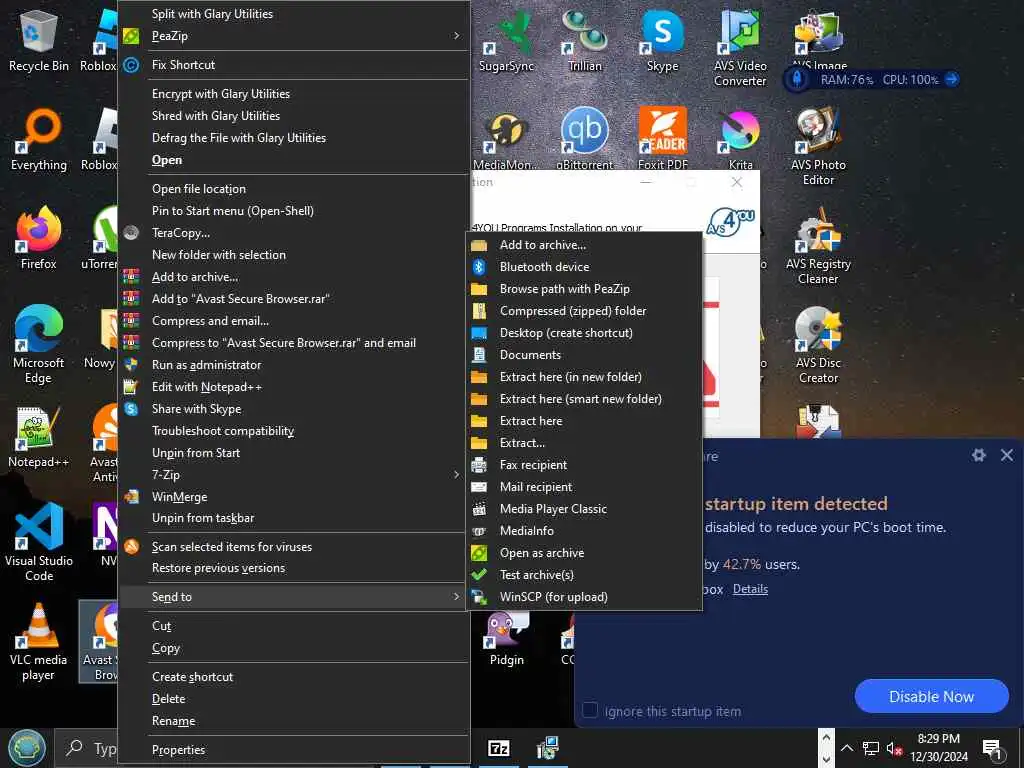Open network tray icon
1024x768 pixels.
coord(871,748)
